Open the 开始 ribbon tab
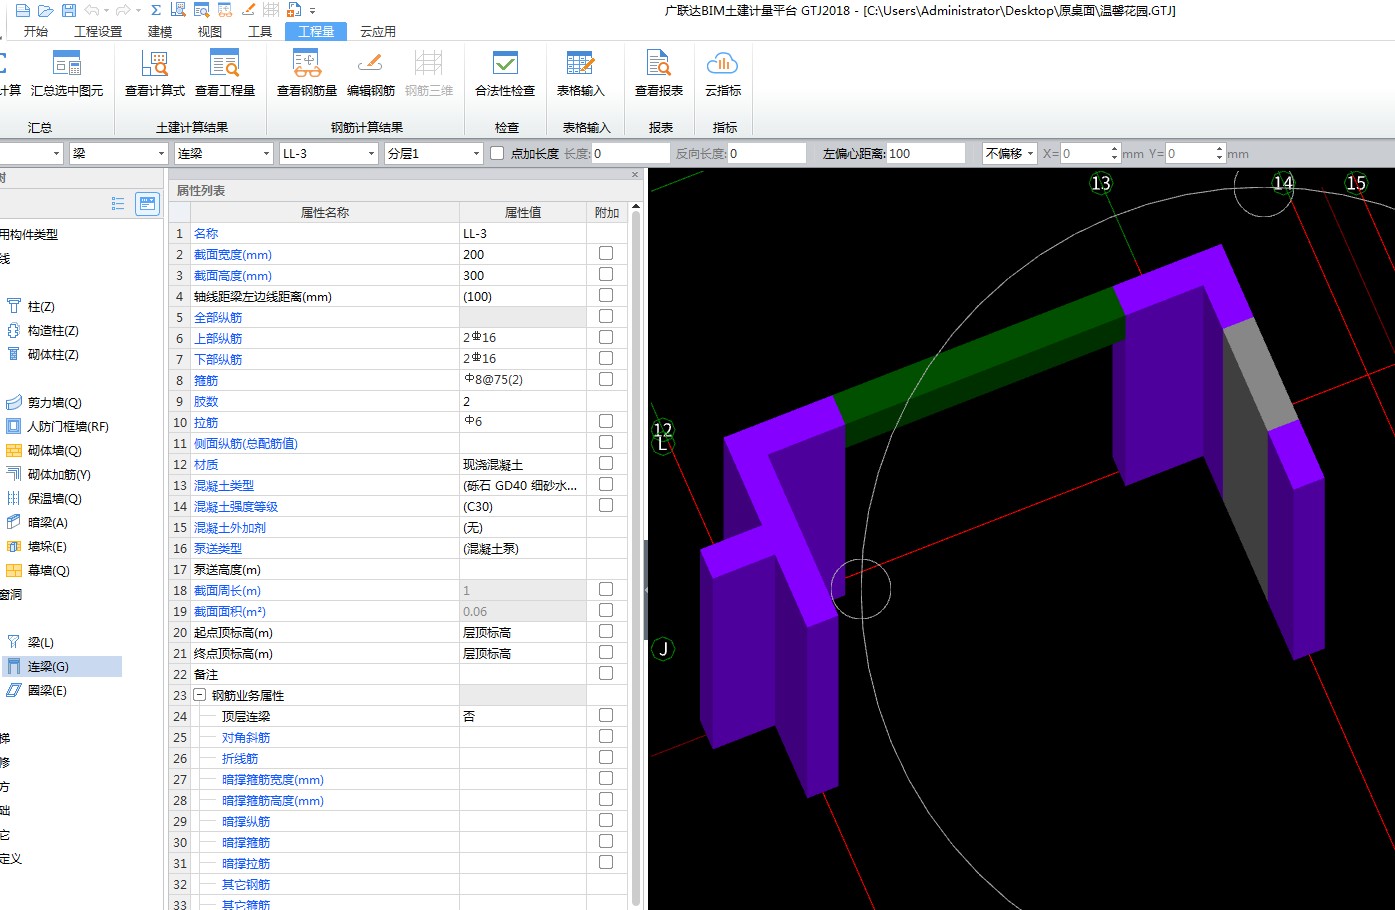Image resolution: width=1395 pixels, height=910 pixels. click(36, 31)
